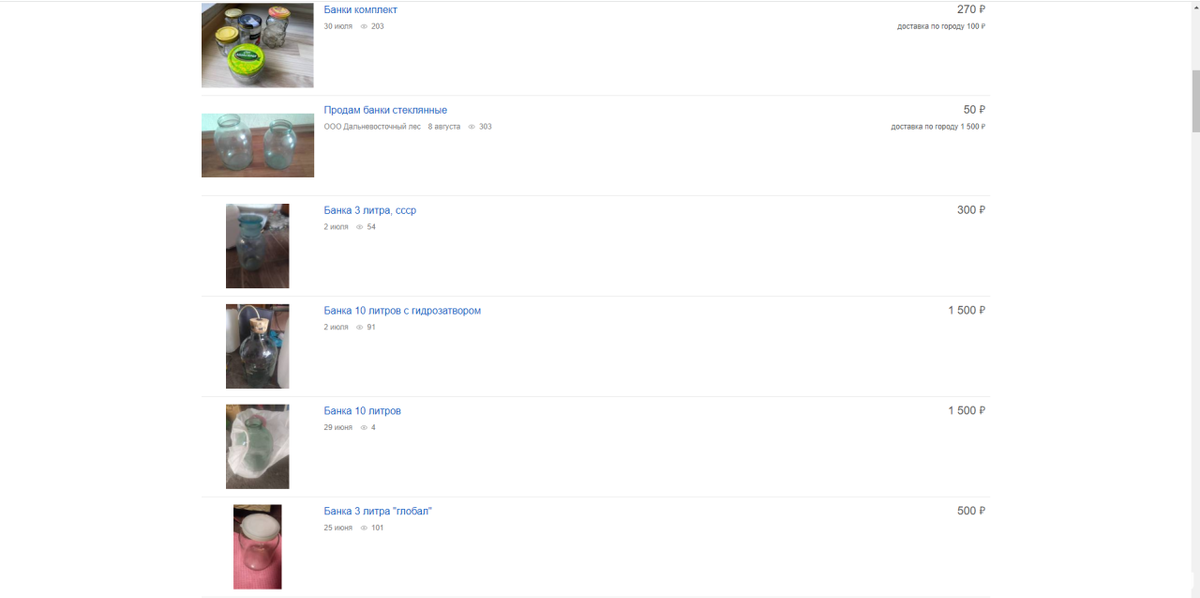This screenshot has width=1200, height=598.
Task: Click the views eye icon showing 91
Action: 360,327
